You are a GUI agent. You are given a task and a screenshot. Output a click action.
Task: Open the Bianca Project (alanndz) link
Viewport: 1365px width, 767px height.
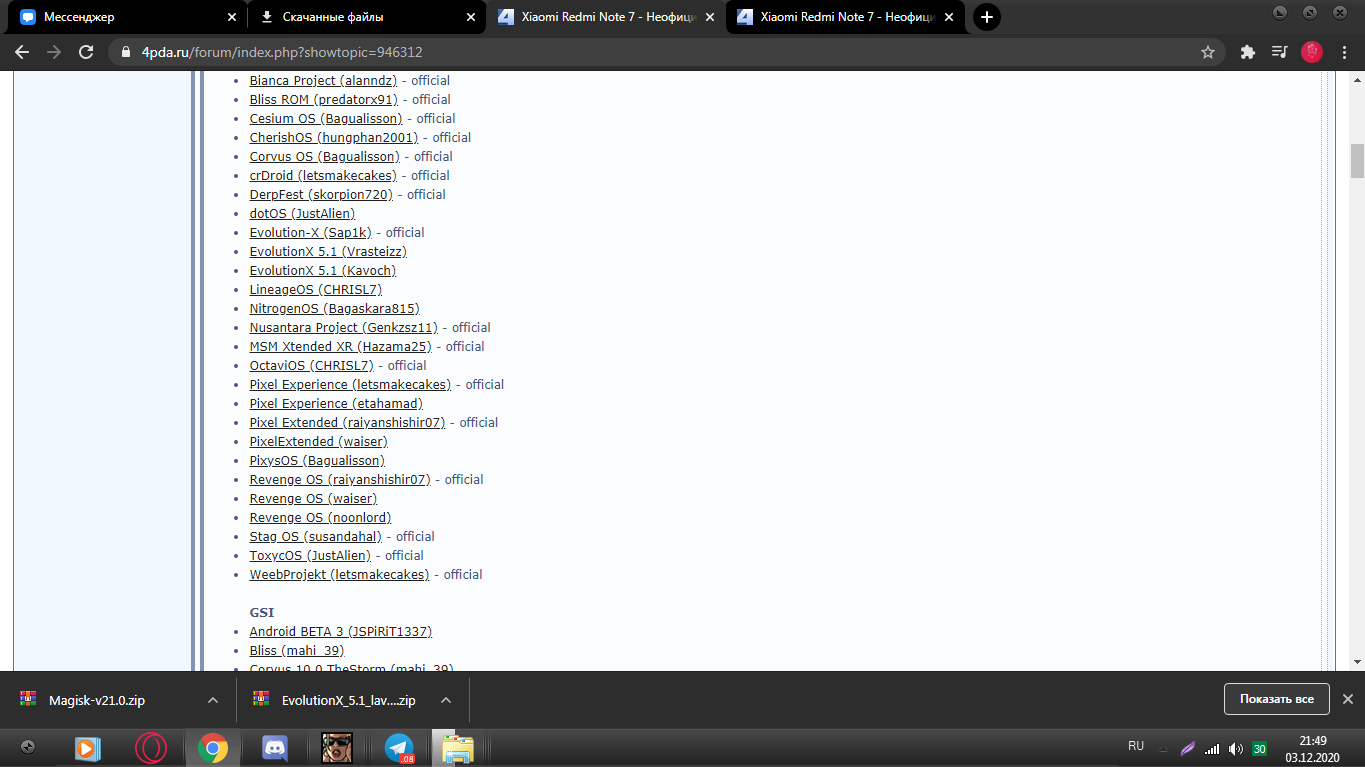(323, 81)
